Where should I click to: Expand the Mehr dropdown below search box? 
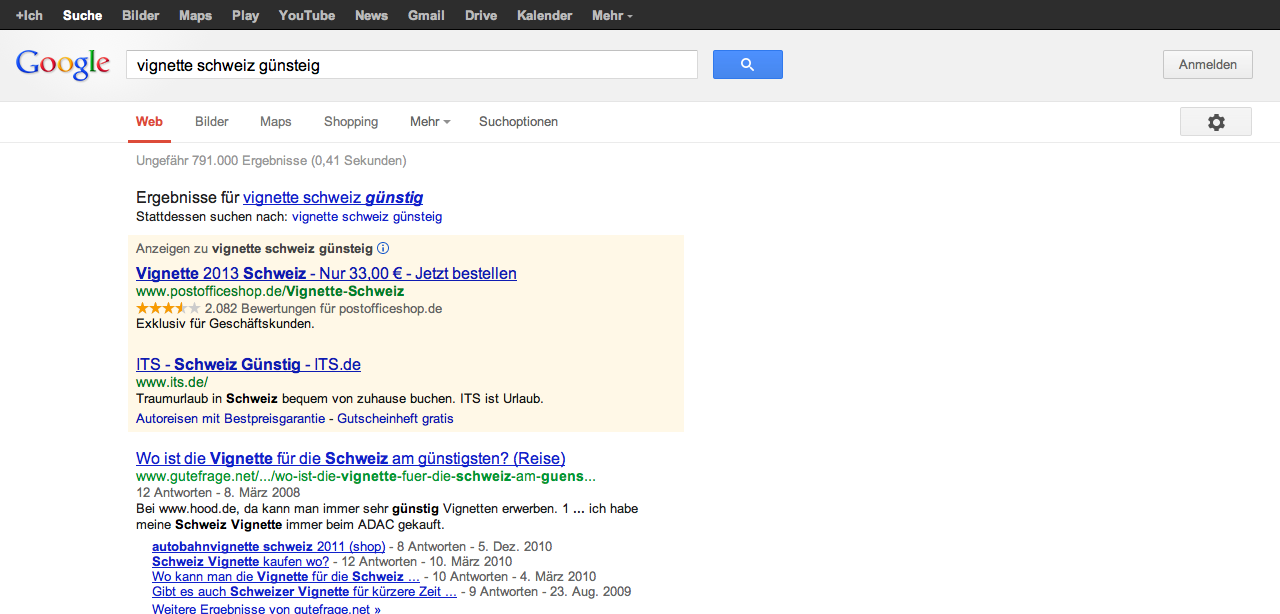[430, 122]
